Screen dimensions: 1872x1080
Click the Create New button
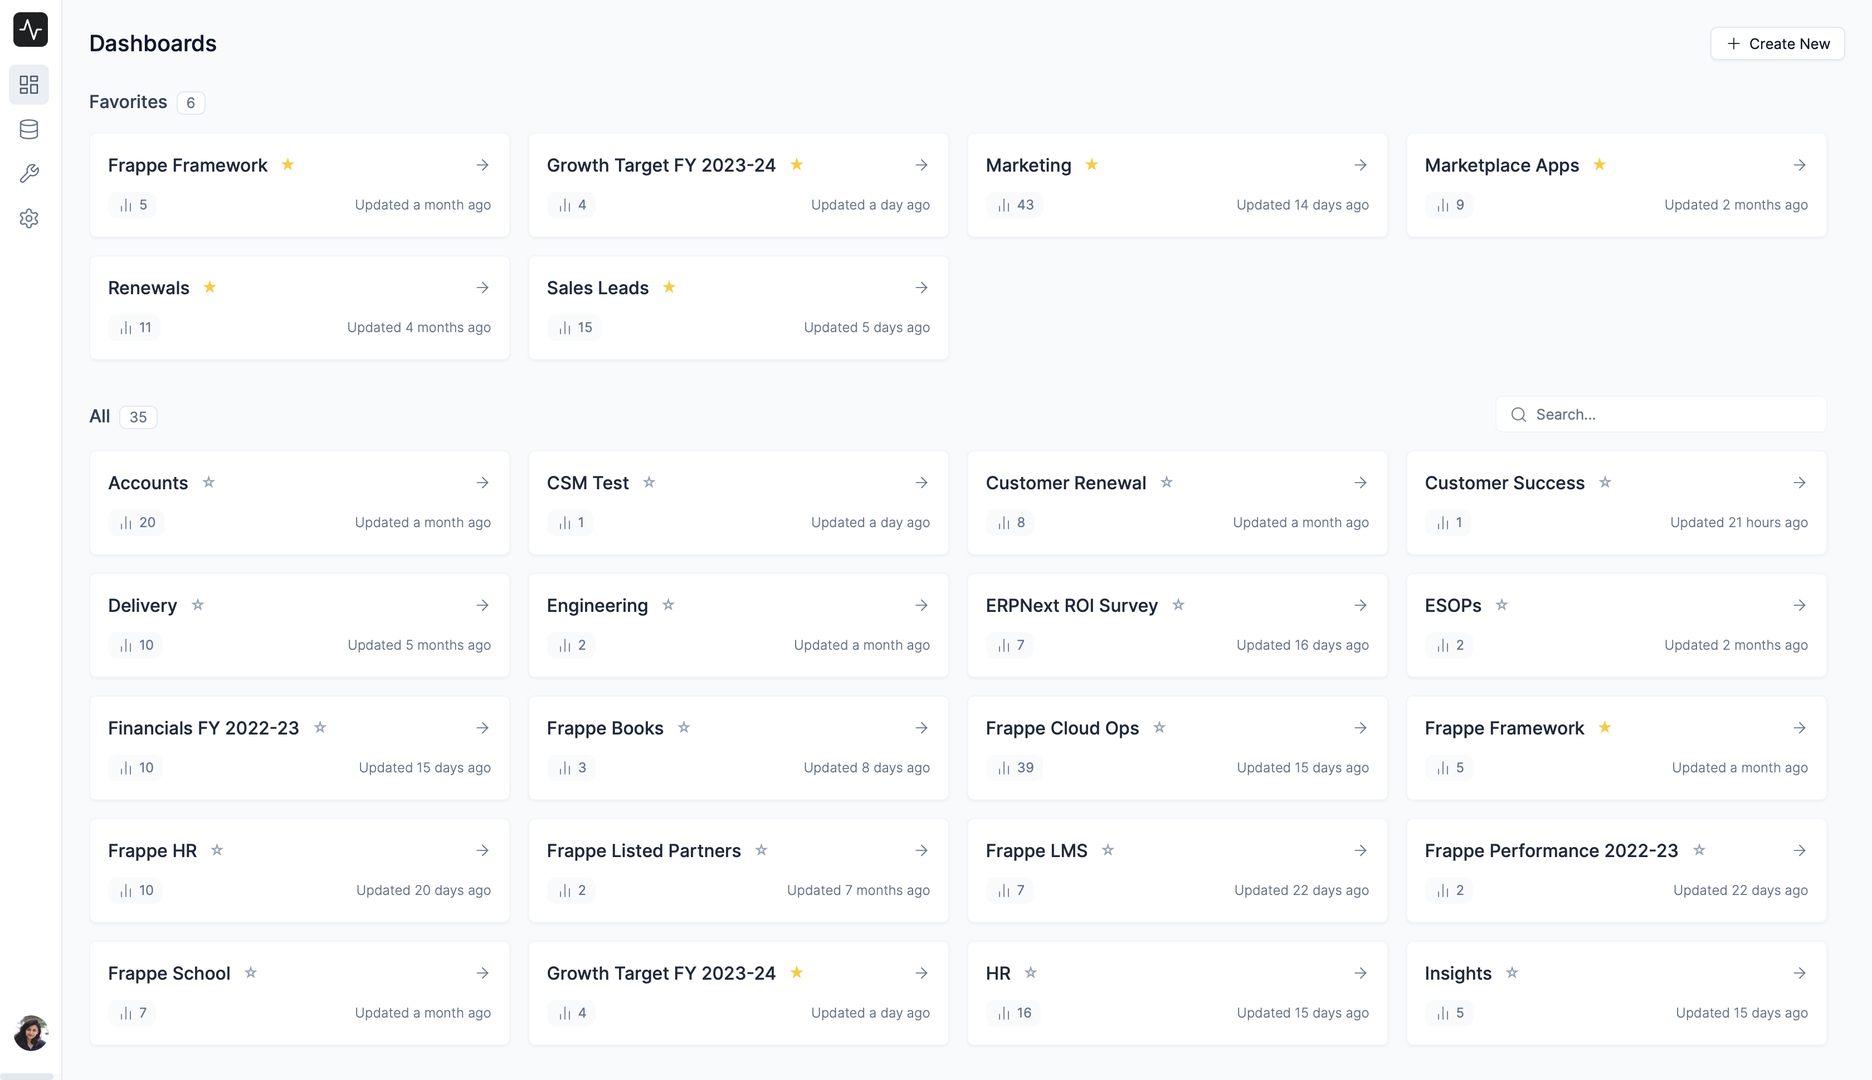click(1778, 43)
